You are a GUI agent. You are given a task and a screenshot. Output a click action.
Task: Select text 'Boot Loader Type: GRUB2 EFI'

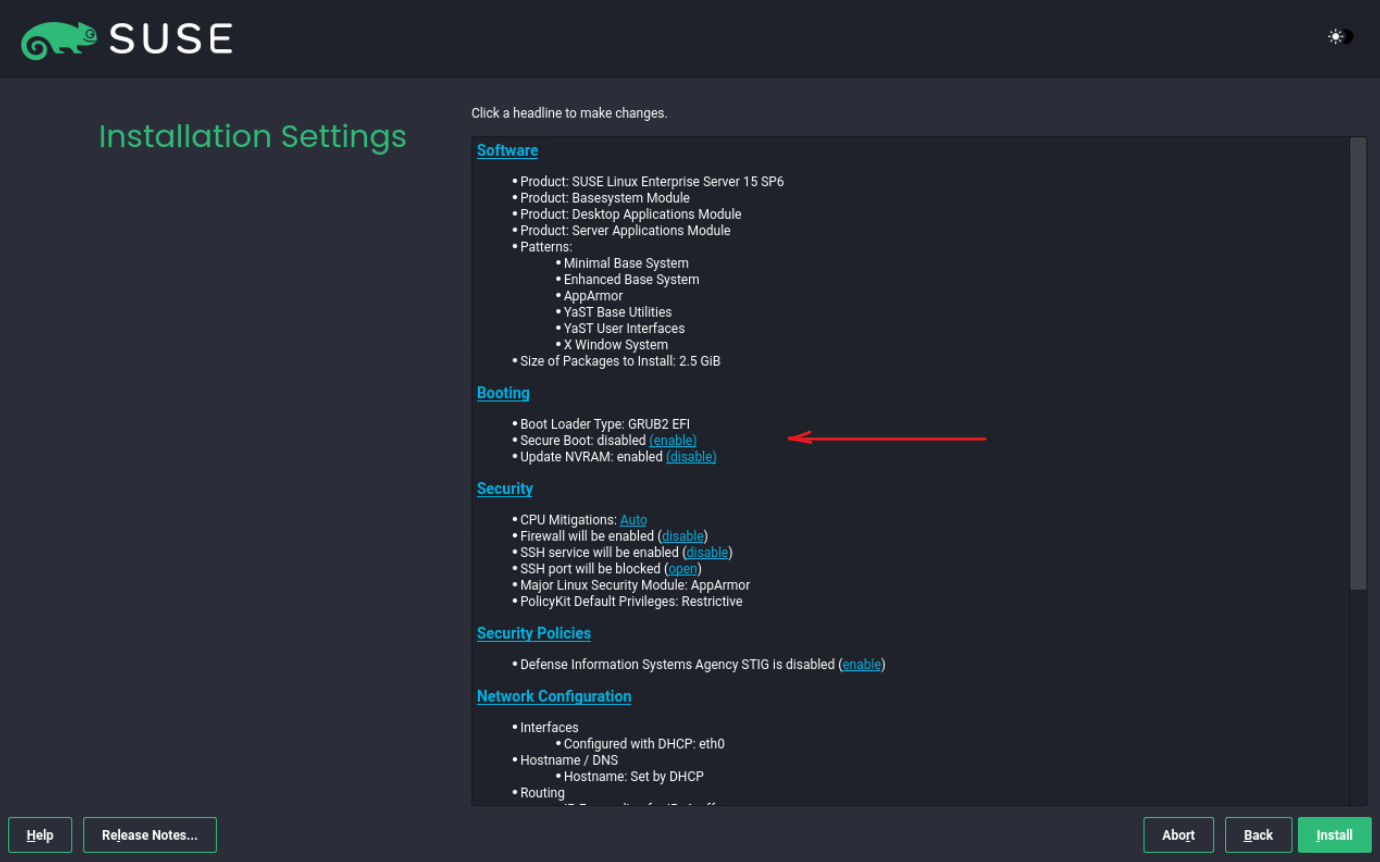point(605,424)
